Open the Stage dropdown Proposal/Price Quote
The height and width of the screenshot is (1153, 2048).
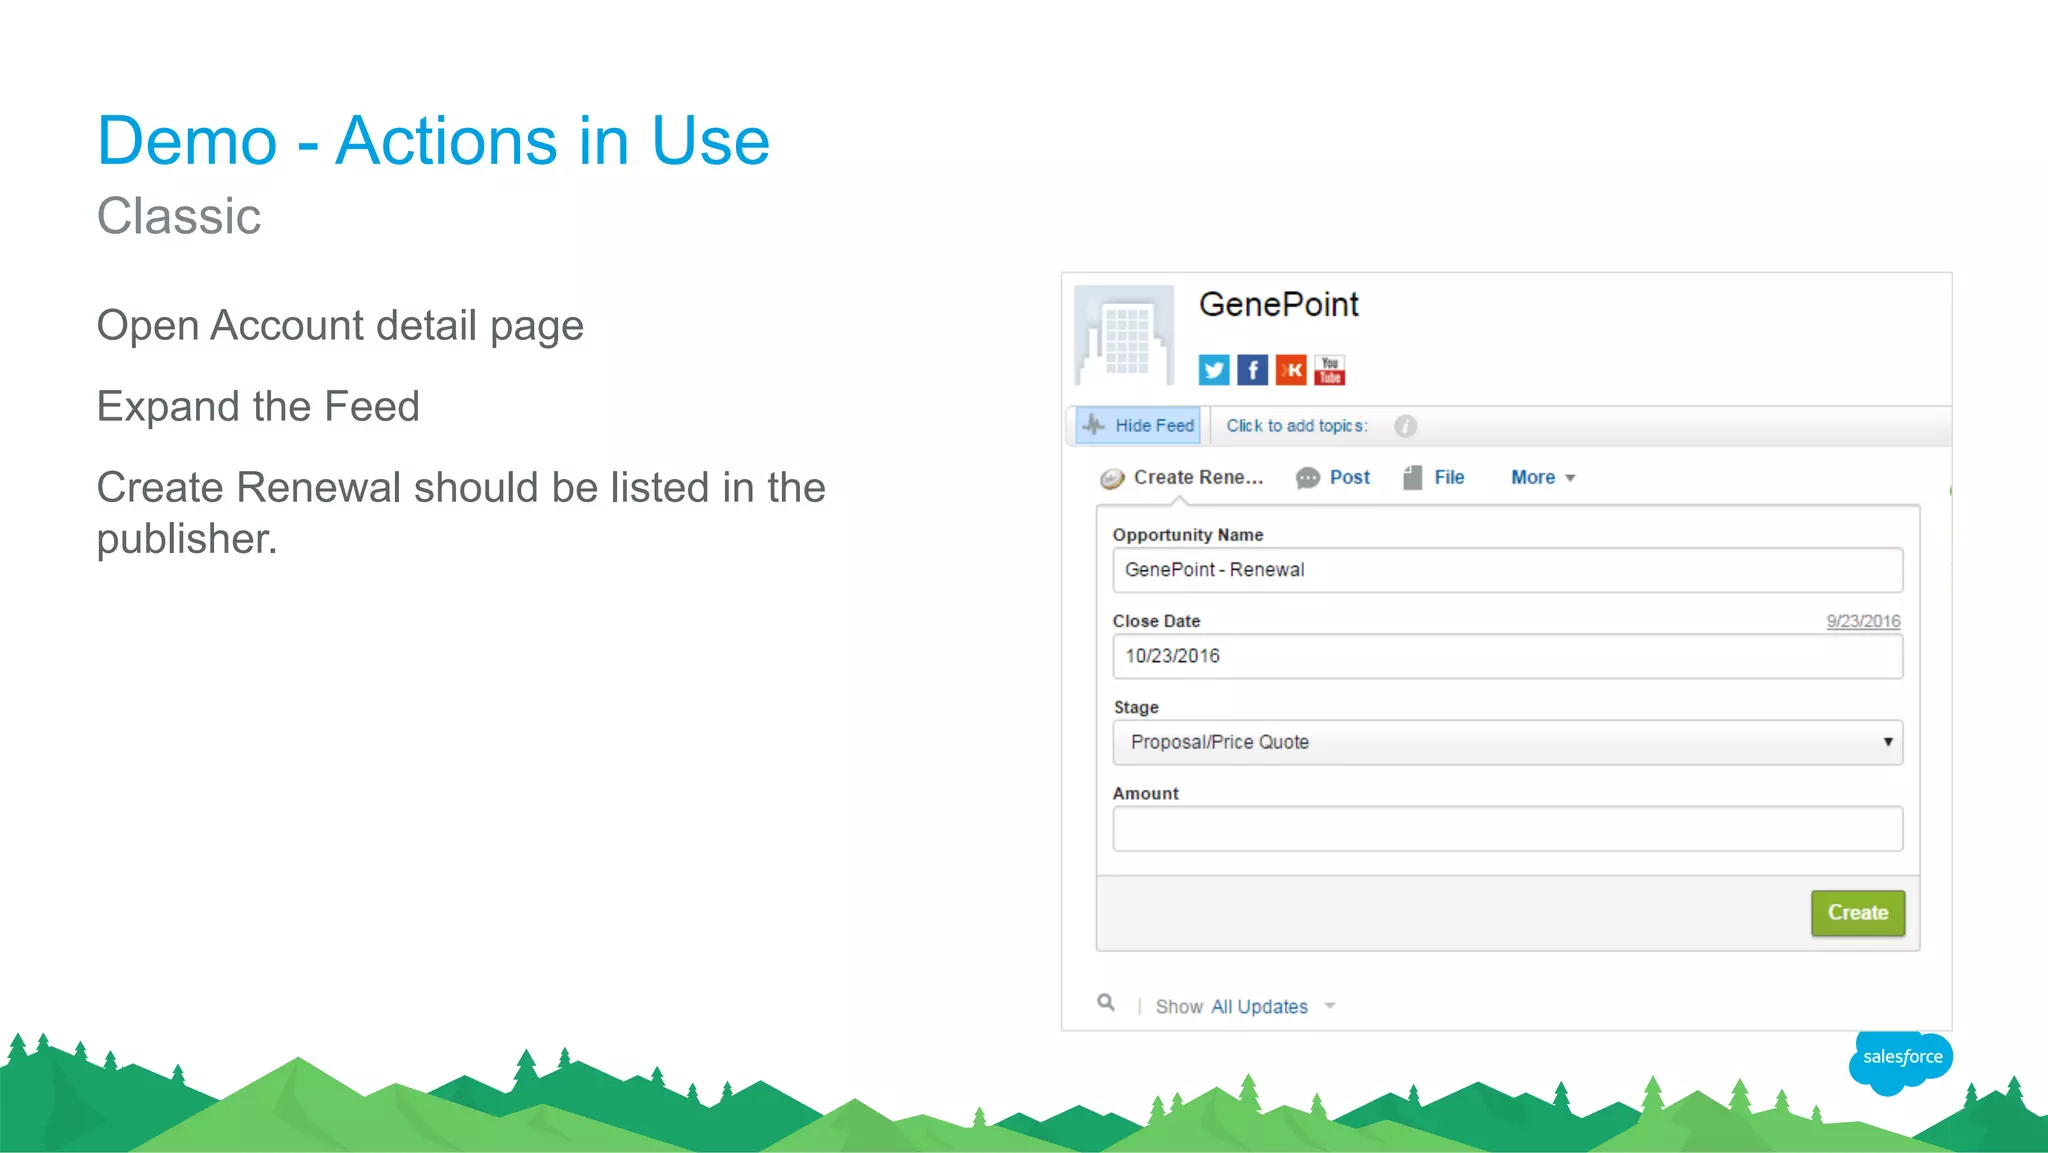coord(1508,742)
